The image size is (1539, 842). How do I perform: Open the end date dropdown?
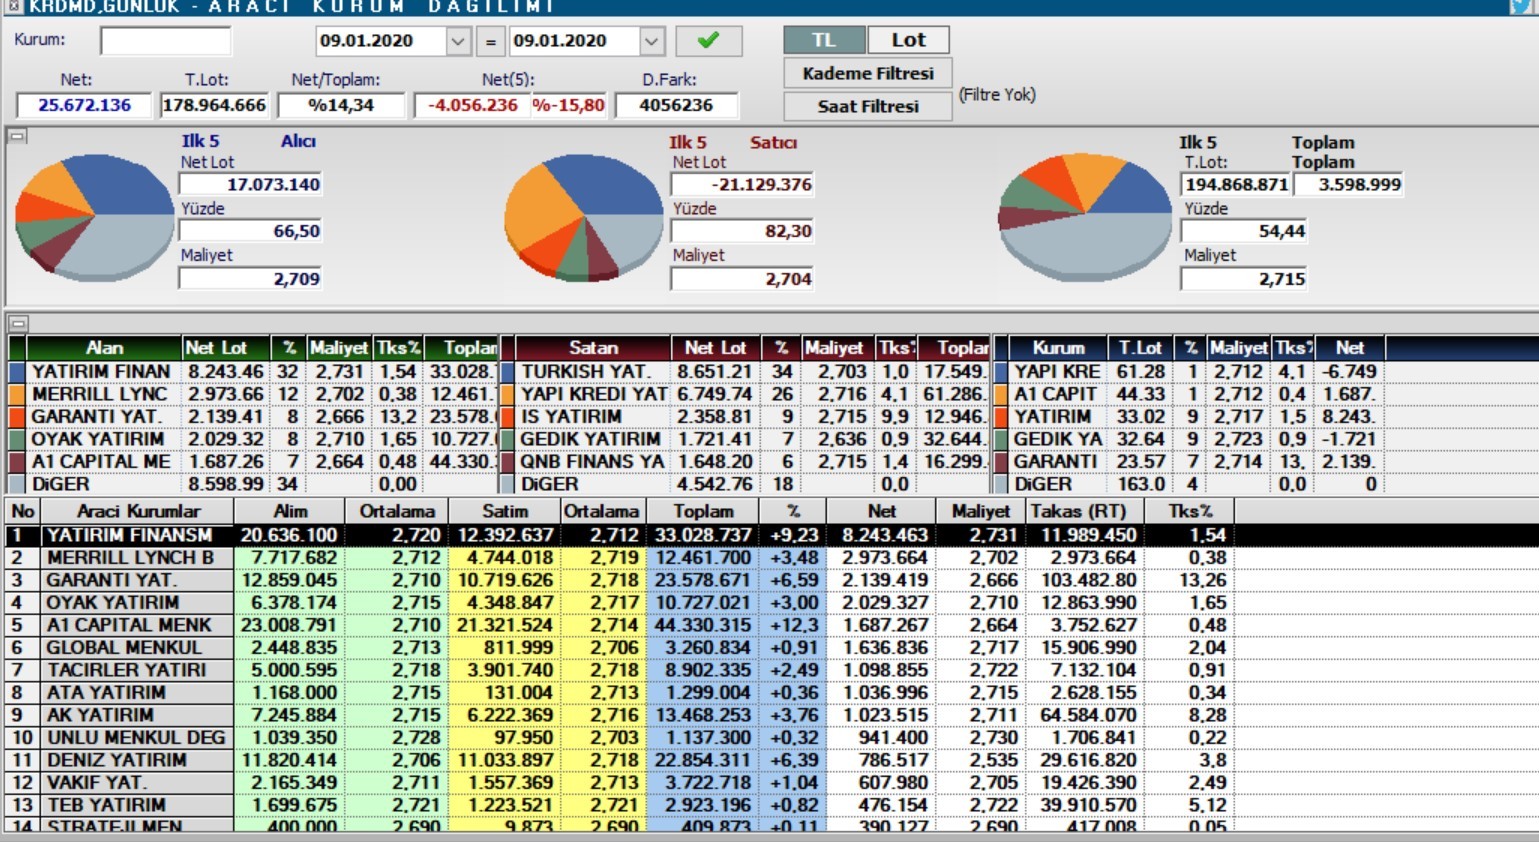(x=651, y=41)
